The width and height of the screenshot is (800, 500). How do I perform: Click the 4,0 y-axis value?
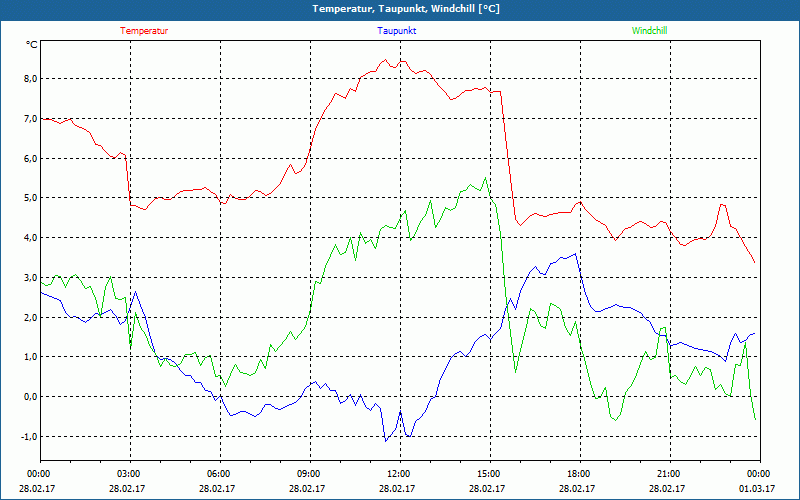31,238
